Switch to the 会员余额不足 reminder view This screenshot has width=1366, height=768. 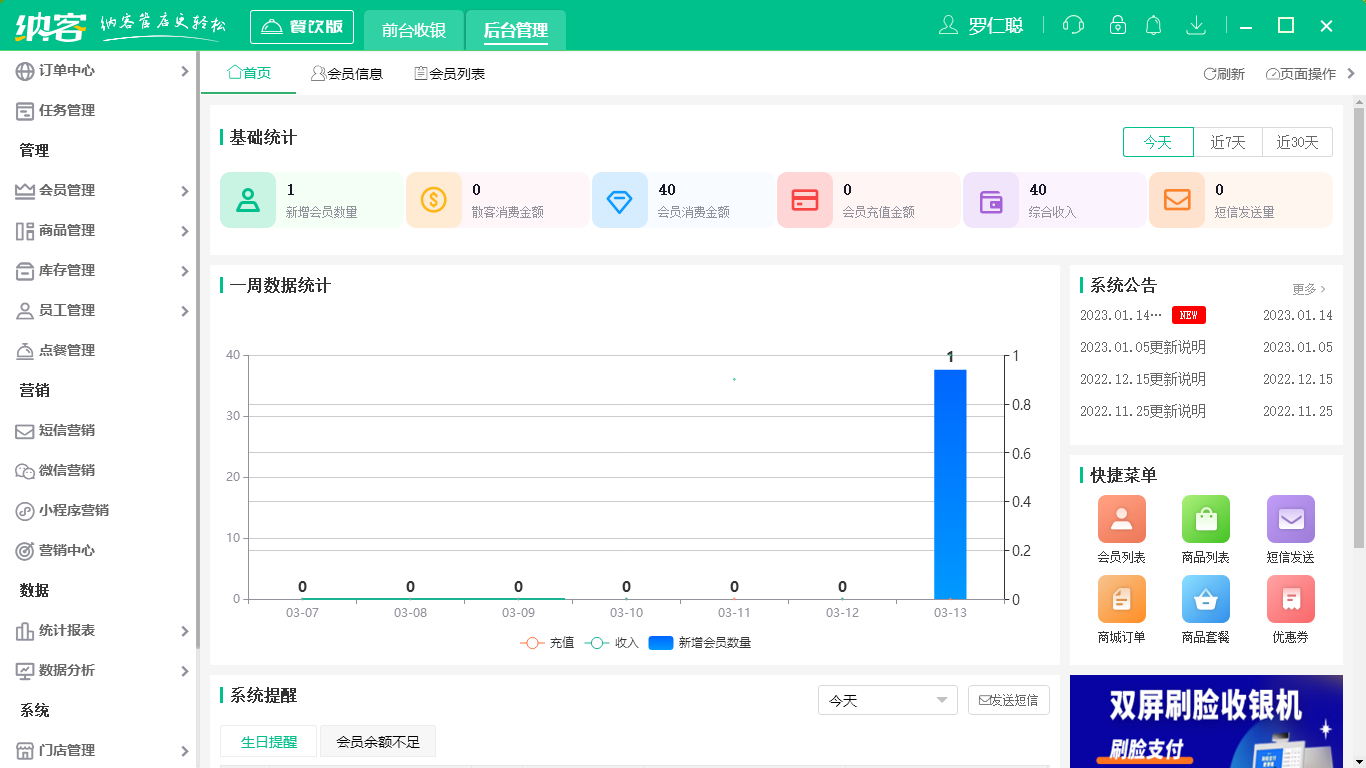(377, 741)
